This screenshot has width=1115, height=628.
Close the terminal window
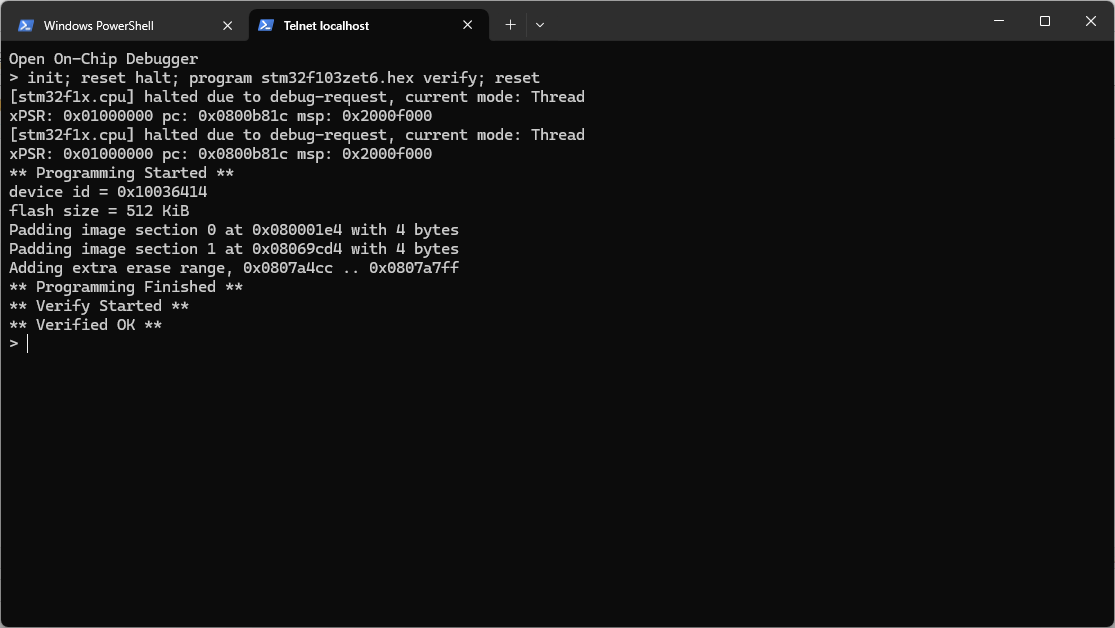coord(1091,21)
